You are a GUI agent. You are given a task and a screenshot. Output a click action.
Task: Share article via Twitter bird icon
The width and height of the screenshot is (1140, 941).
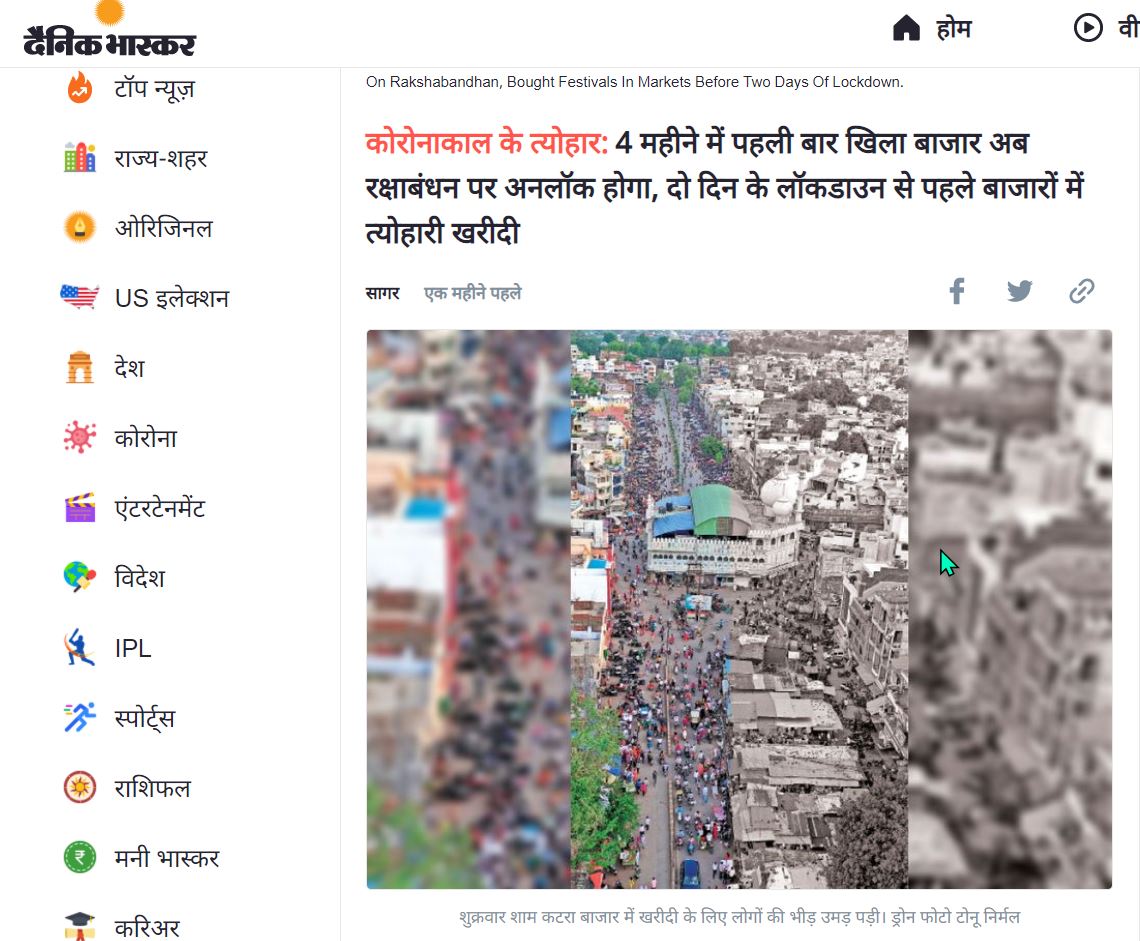(x=1019, y=291)
